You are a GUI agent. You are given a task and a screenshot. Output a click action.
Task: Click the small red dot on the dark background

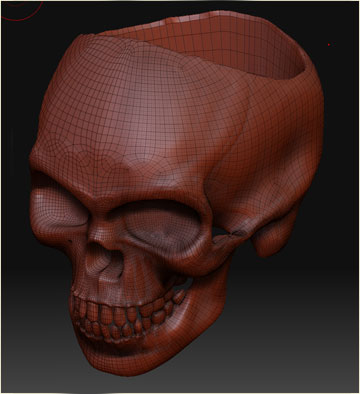[x=329, y=44]
